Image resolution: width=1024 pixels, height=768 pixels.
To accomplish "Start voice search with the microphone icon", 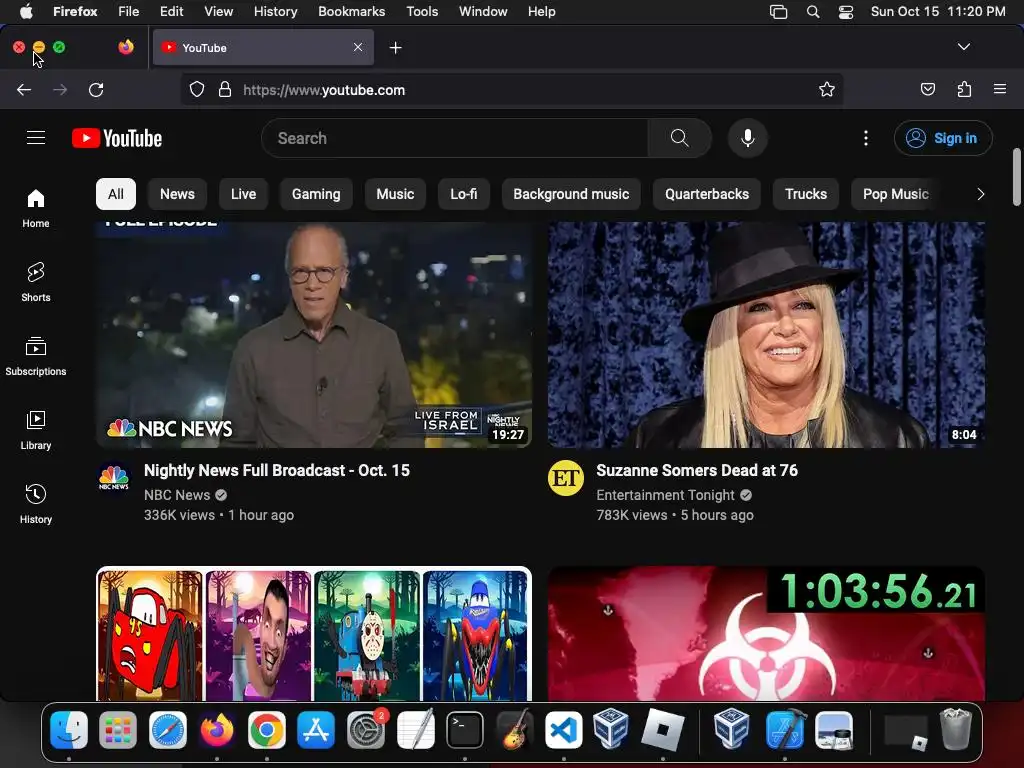I will click(x=748, y=138).
